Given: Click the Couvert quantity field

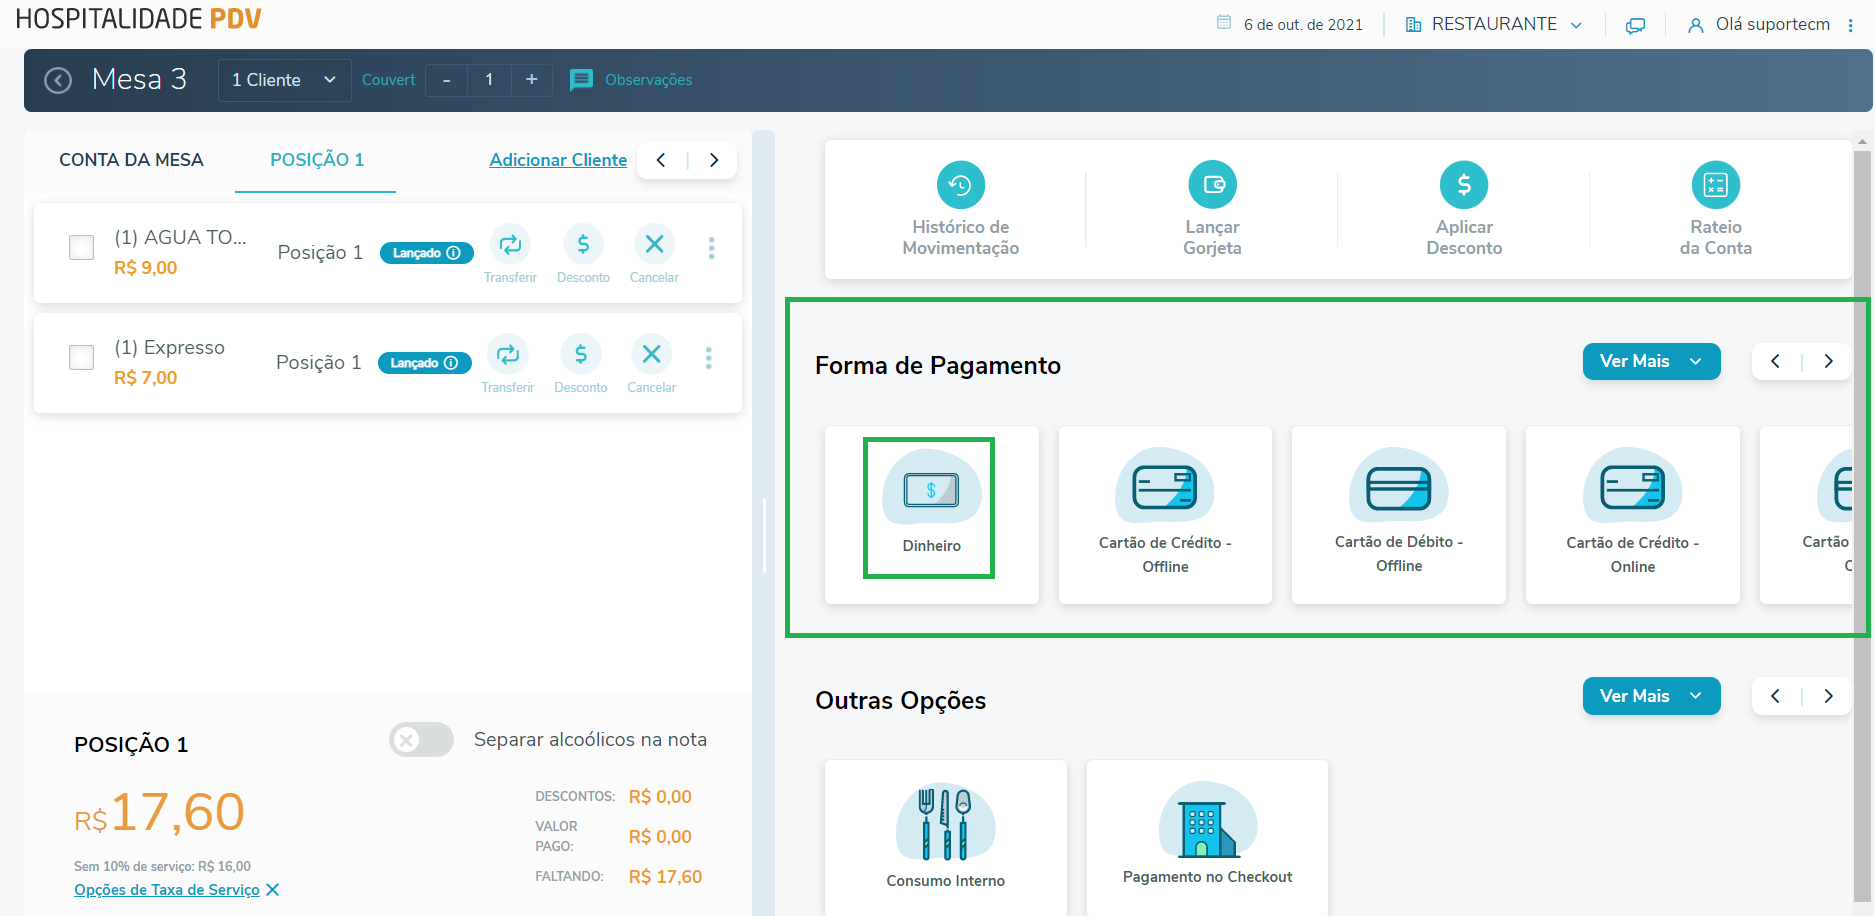Looking at the screenshot, I should [x=489, y=80].
